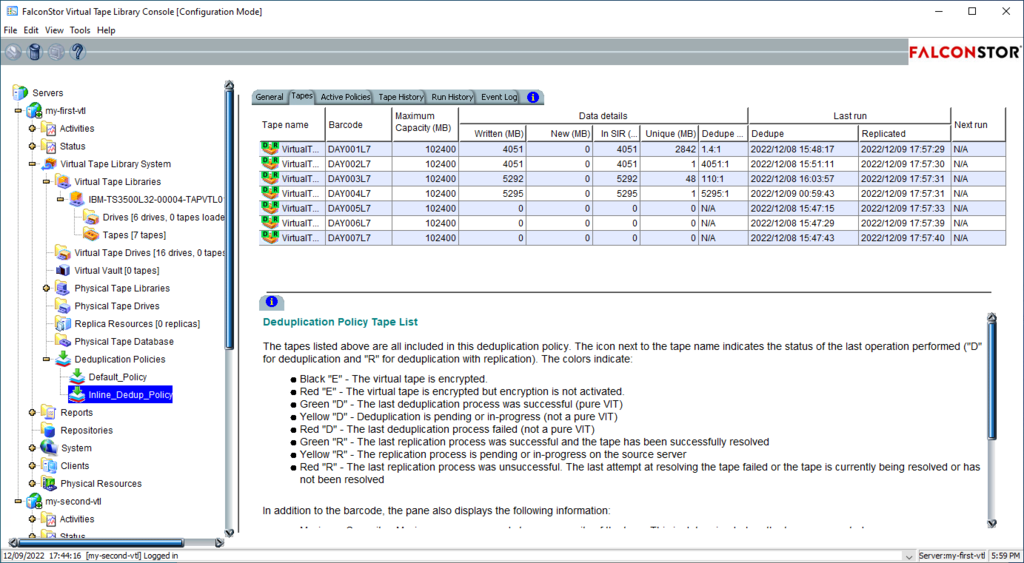Expand the Reports node

32,413
